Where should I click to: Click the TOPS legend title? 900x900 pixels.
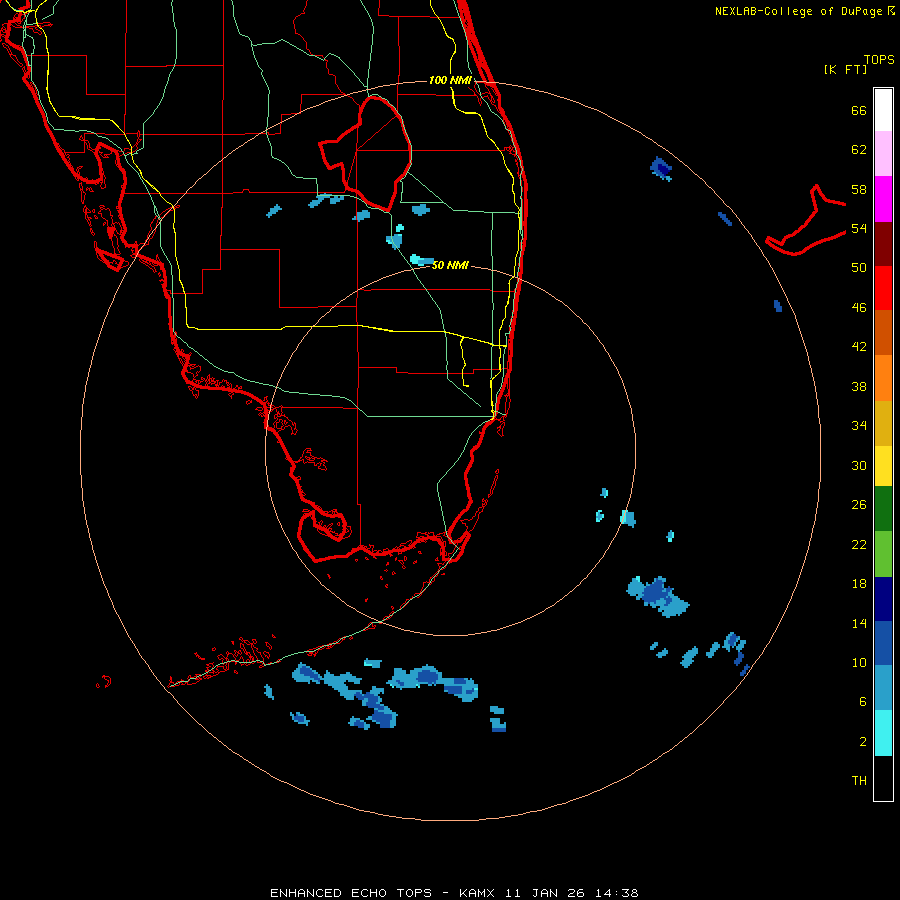[879, 59]
